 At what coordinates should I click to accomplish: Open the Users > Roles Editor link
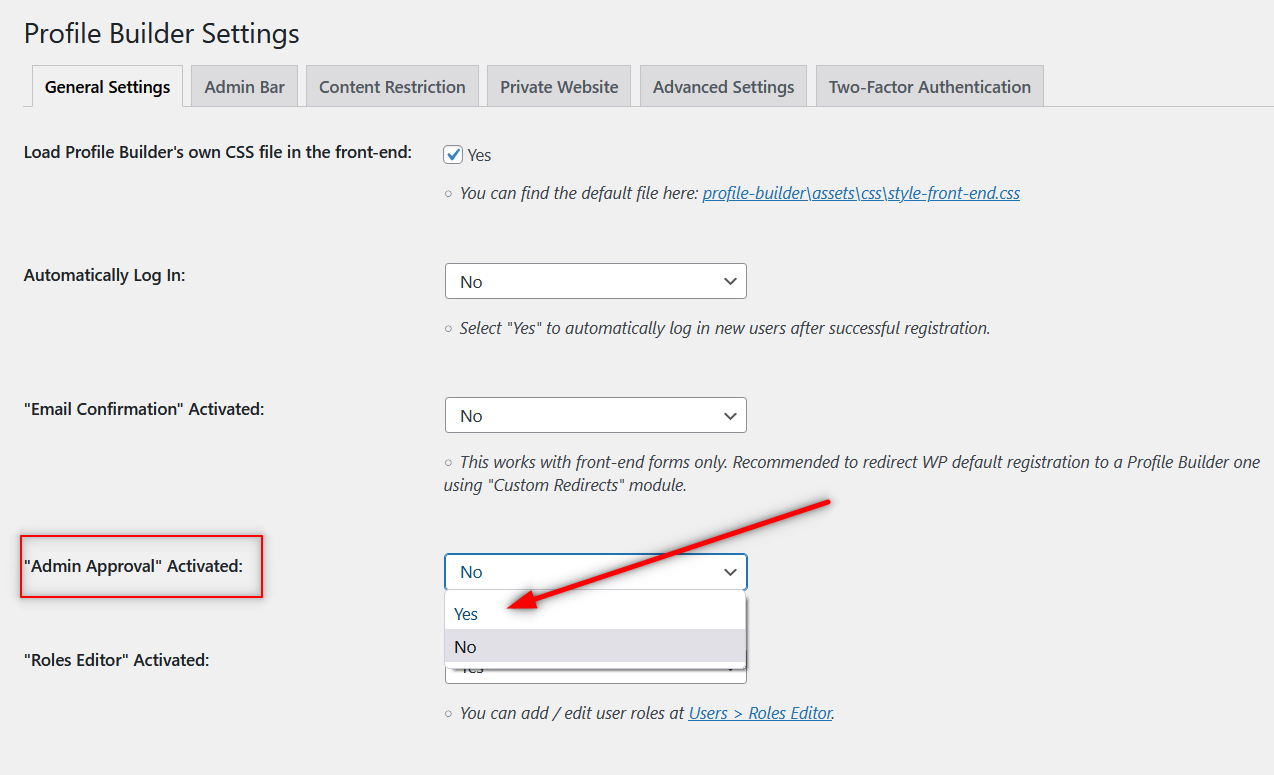(760, 714)
